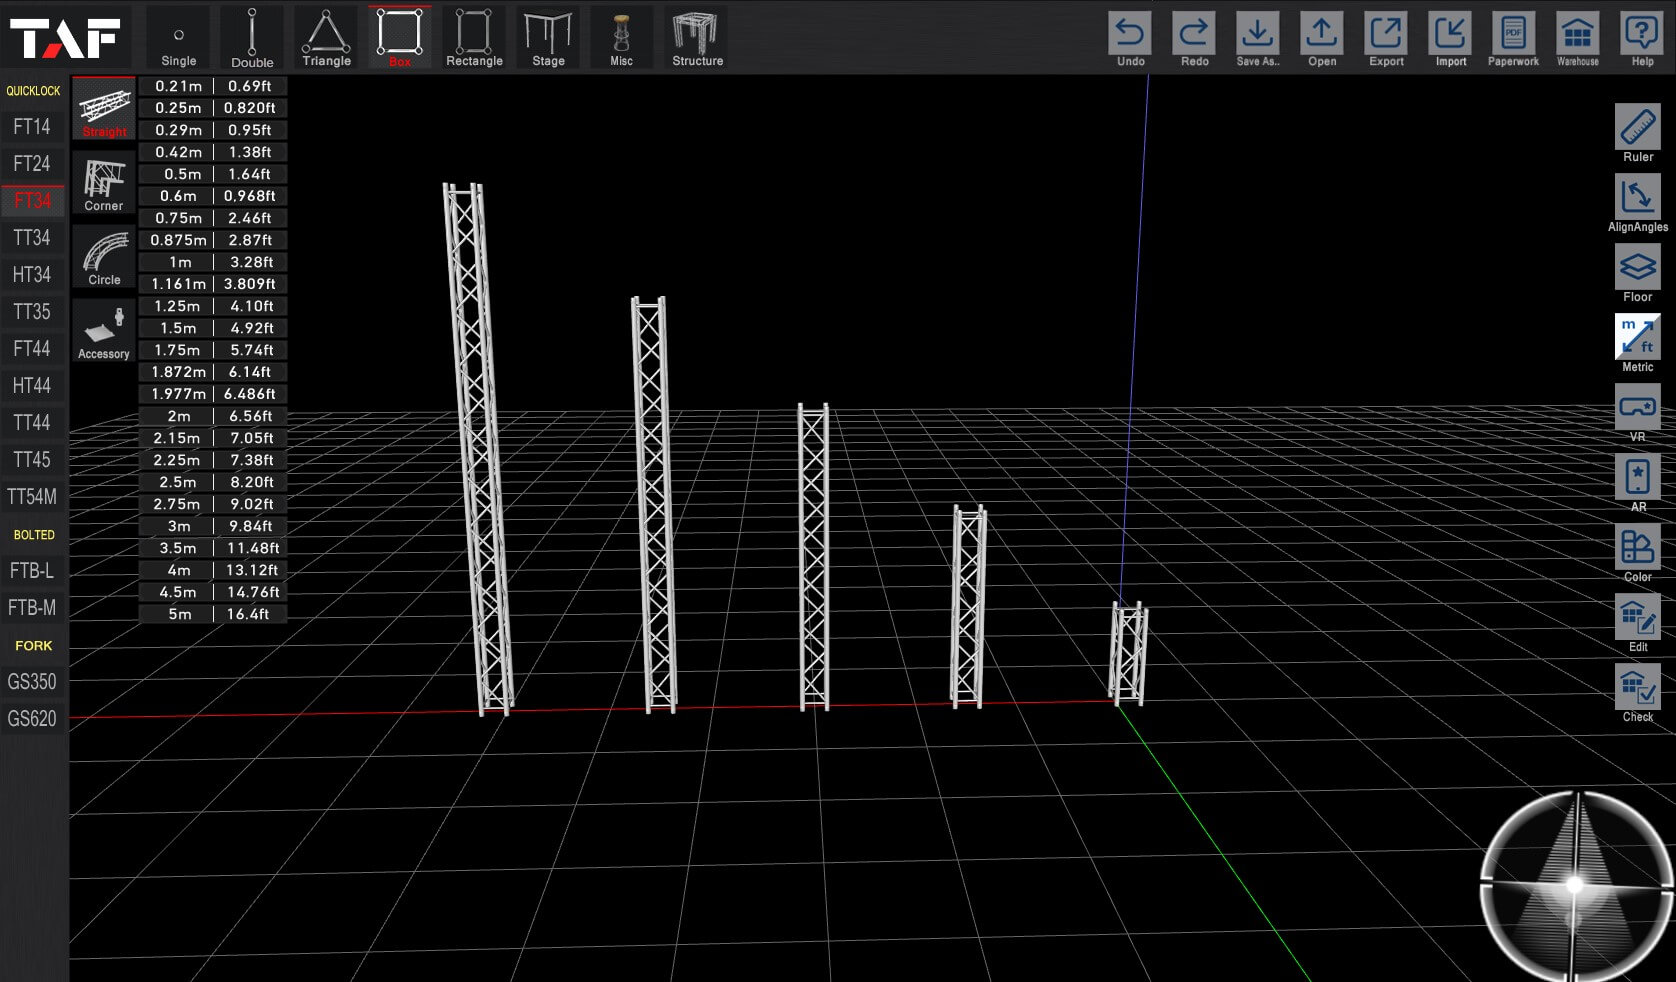Switch to the TT35 truss series
Screen dimensions: 1676x982
(x=32, y=311)
